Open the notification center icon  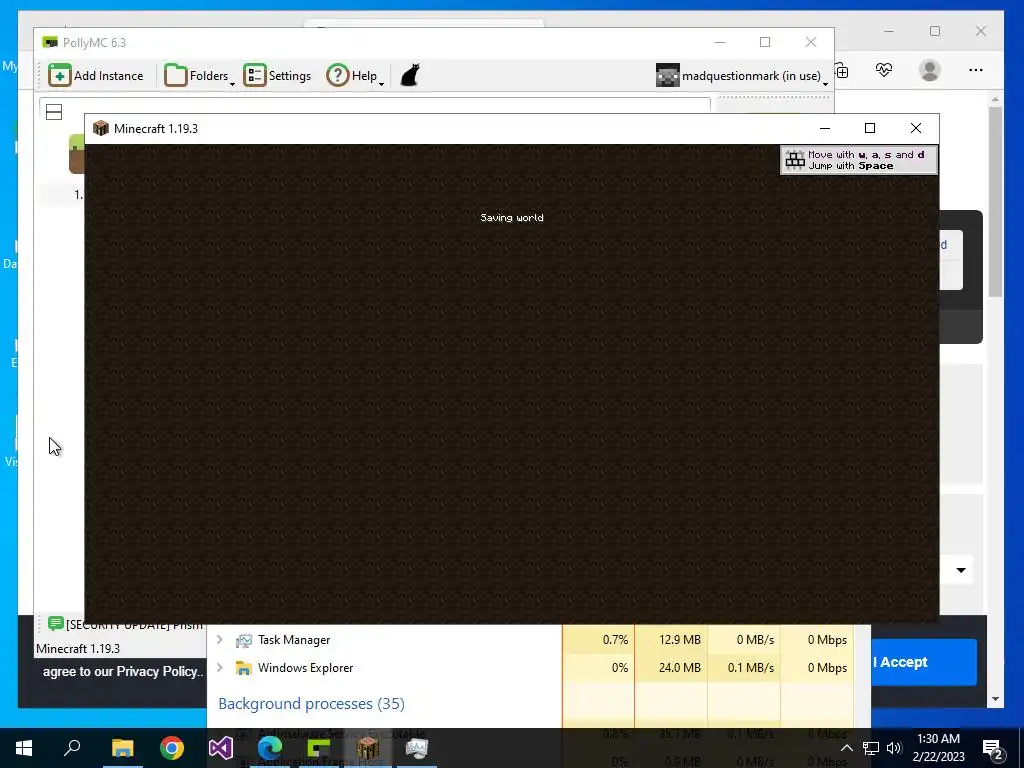(993, 748)
